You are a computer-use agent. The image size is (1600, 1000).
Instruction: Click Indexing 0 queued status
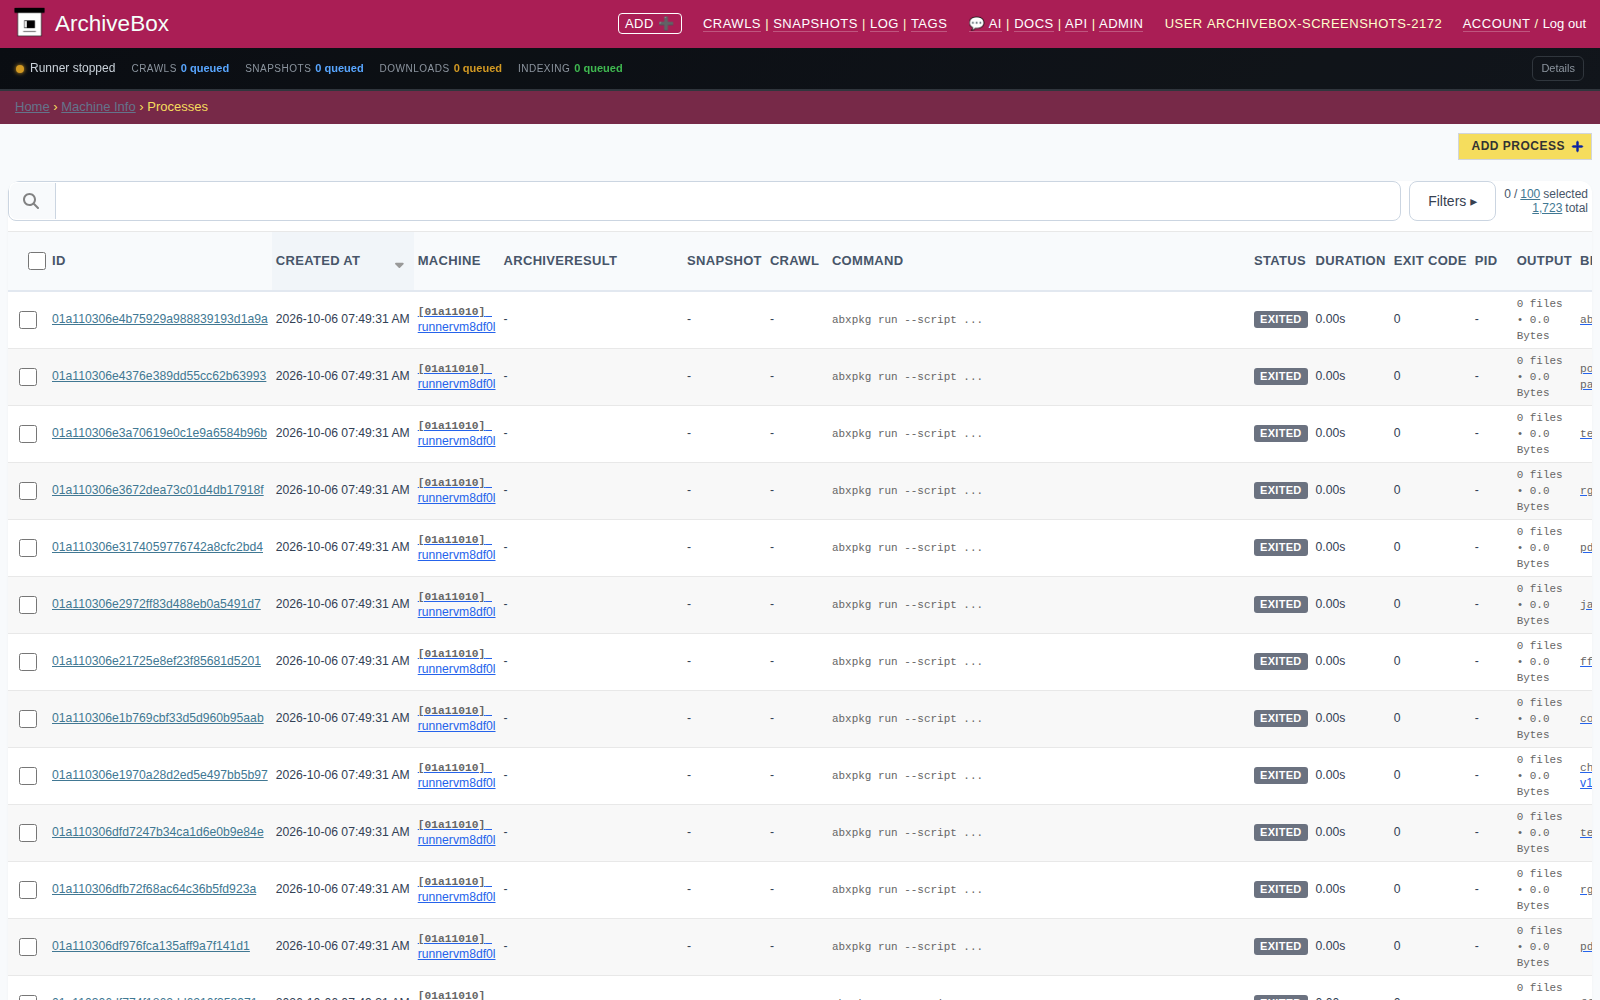570,69
